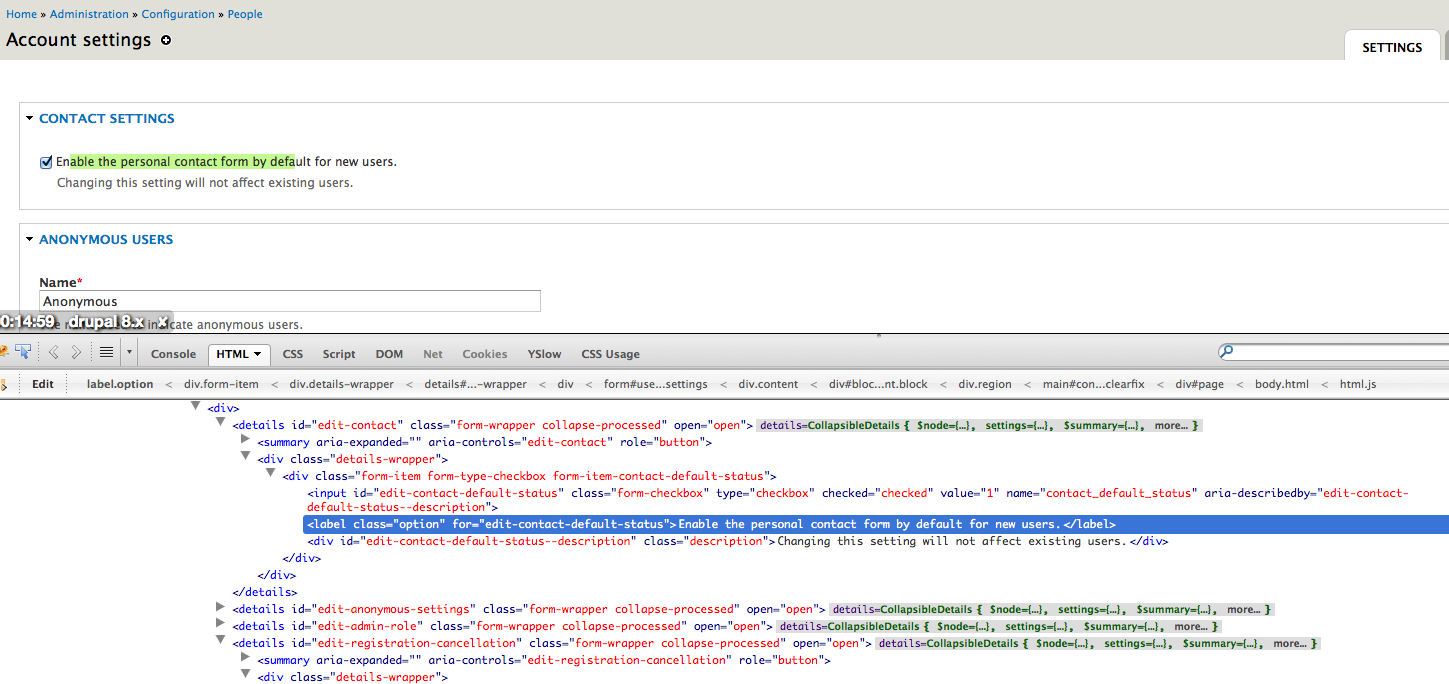Open the HTML tab dropdown arrow
1449x684 pixels.
[256, 354]
